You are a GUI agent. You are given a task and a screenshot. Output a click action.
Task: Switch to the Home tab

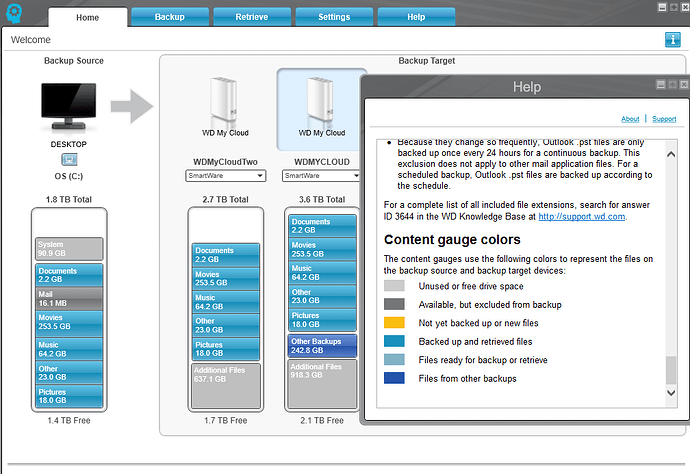(x=88, y=18)
